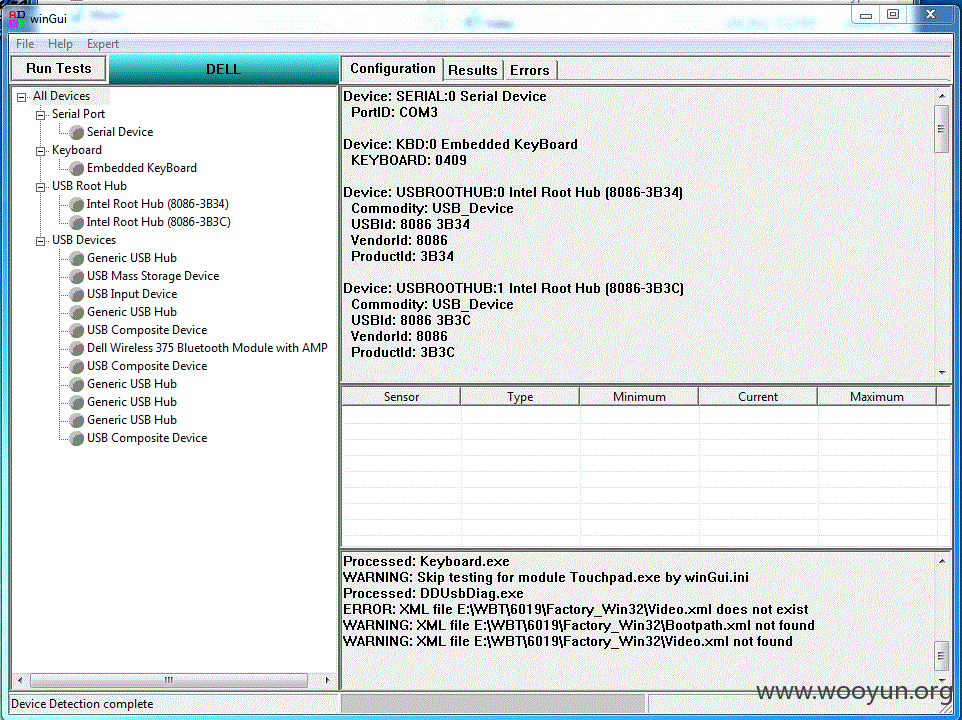This screenshot has height=720, width=962.
Task: Click the Intel Root Hub (8086-3B3C) icon
Action: tap(77, 222)
